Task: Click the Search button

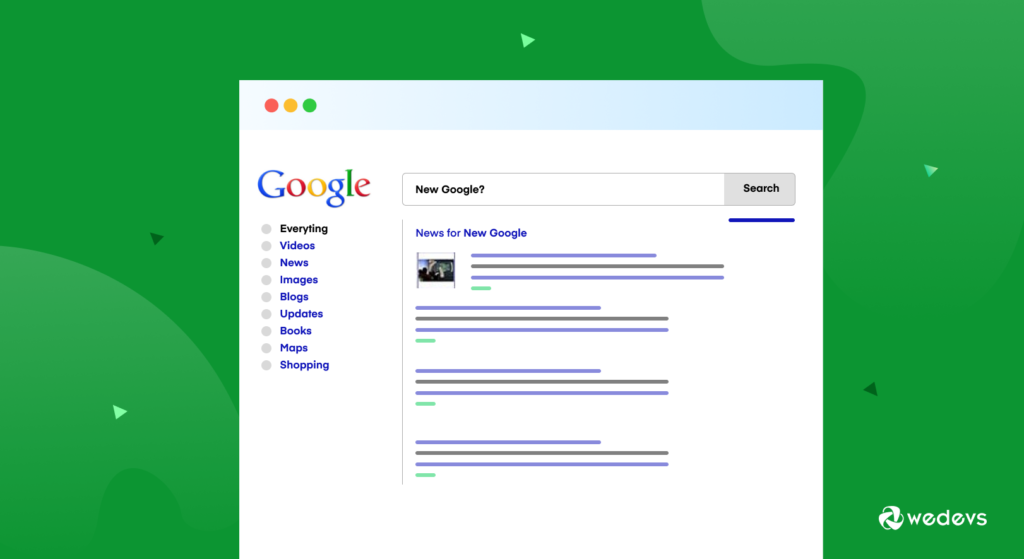Action: (760, 189)
